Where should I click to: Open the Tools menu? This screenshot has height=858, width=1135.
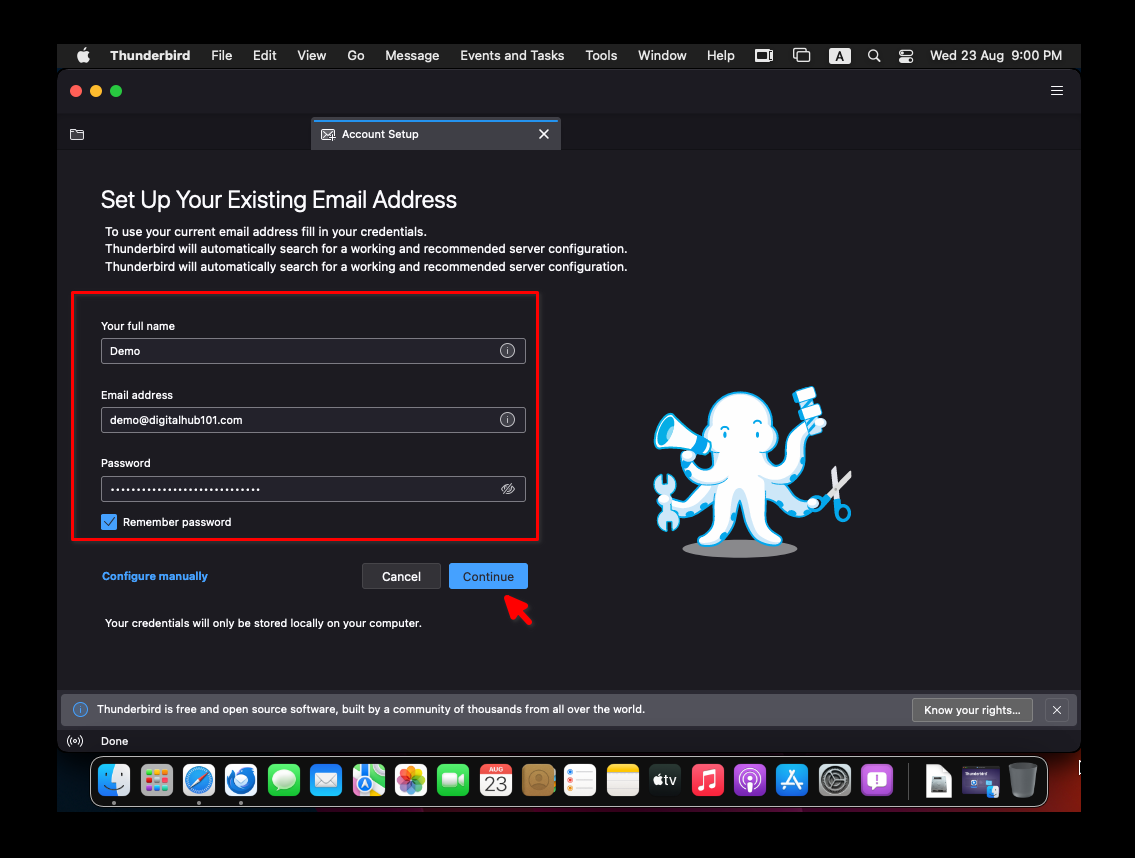tap(601, 56)
